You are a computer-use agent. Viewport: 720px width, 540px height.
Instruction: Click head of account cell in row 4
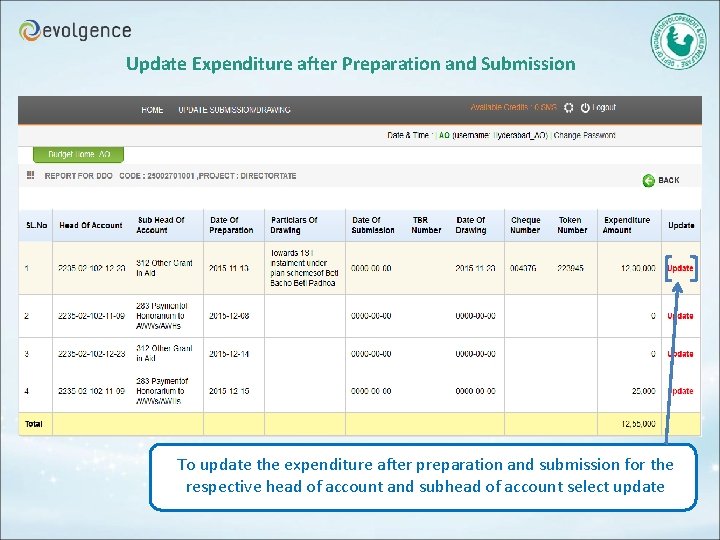pyautogui.click(x=91, y=391)
